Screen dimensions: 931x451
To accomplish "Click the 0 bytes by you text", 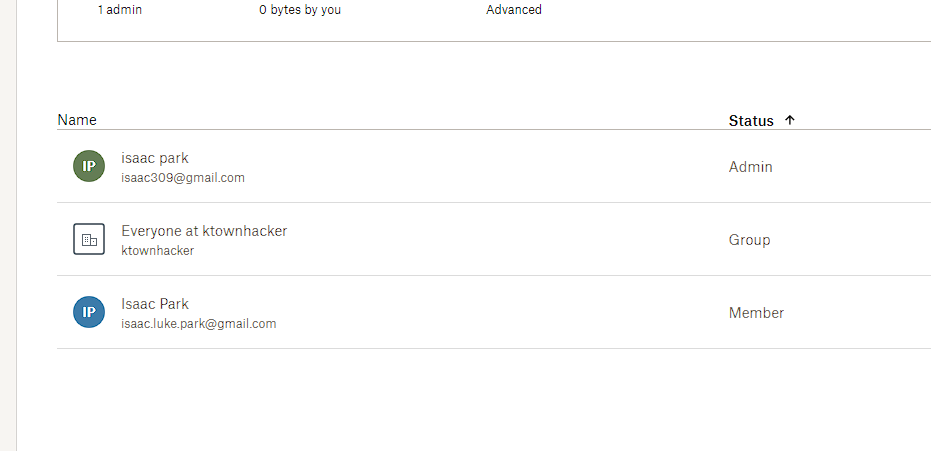I will coord(300,9).
